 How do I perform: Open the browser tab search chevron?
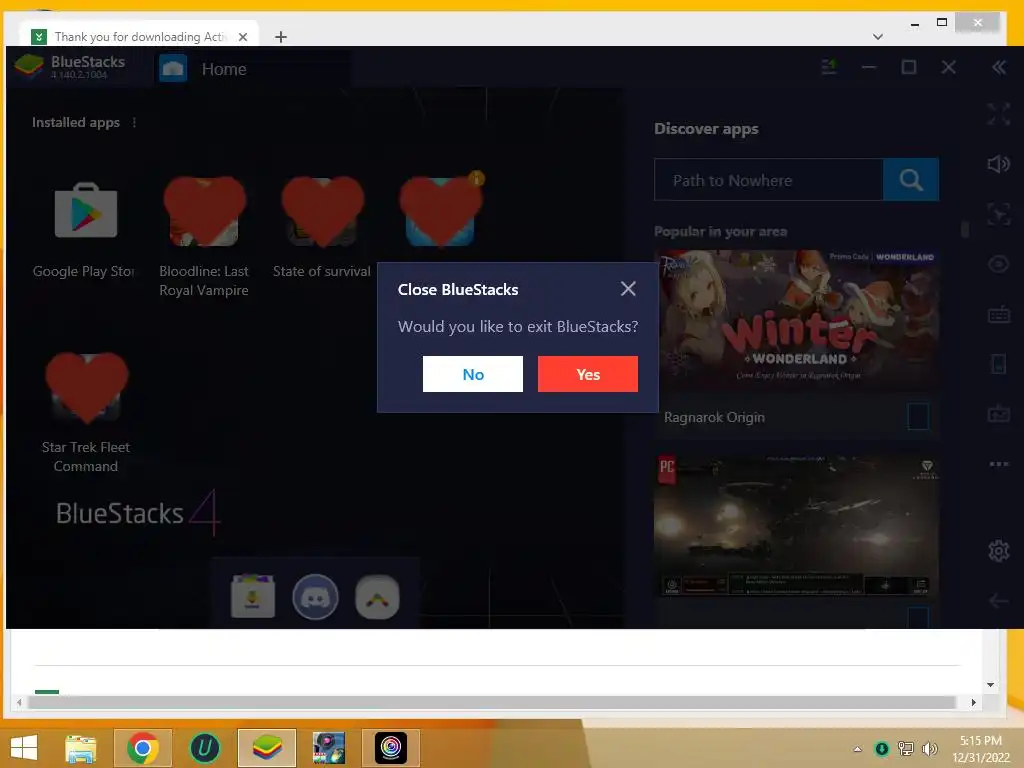pyautogui.click(x=878, y=37)
